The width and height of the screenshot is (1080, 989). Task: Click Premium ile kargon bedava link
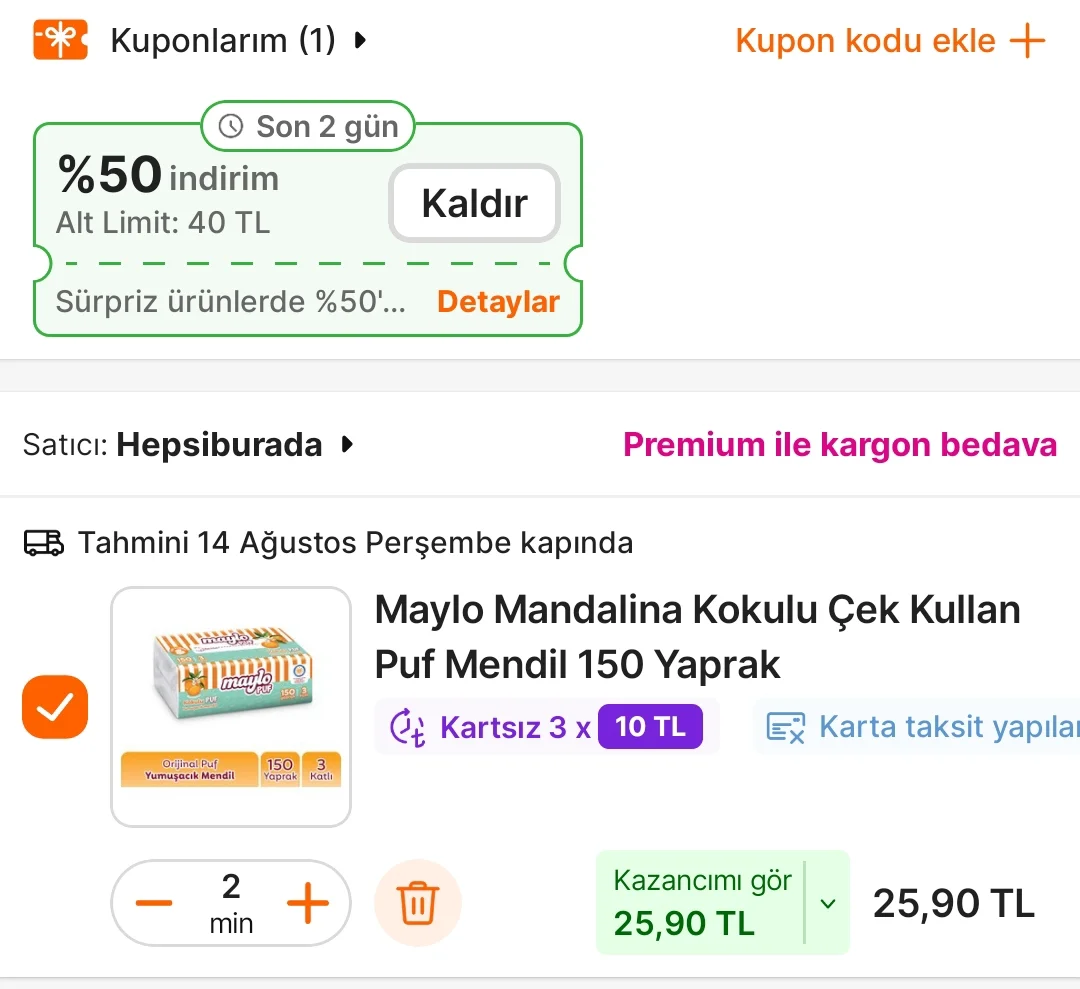(x=839, y=445)
